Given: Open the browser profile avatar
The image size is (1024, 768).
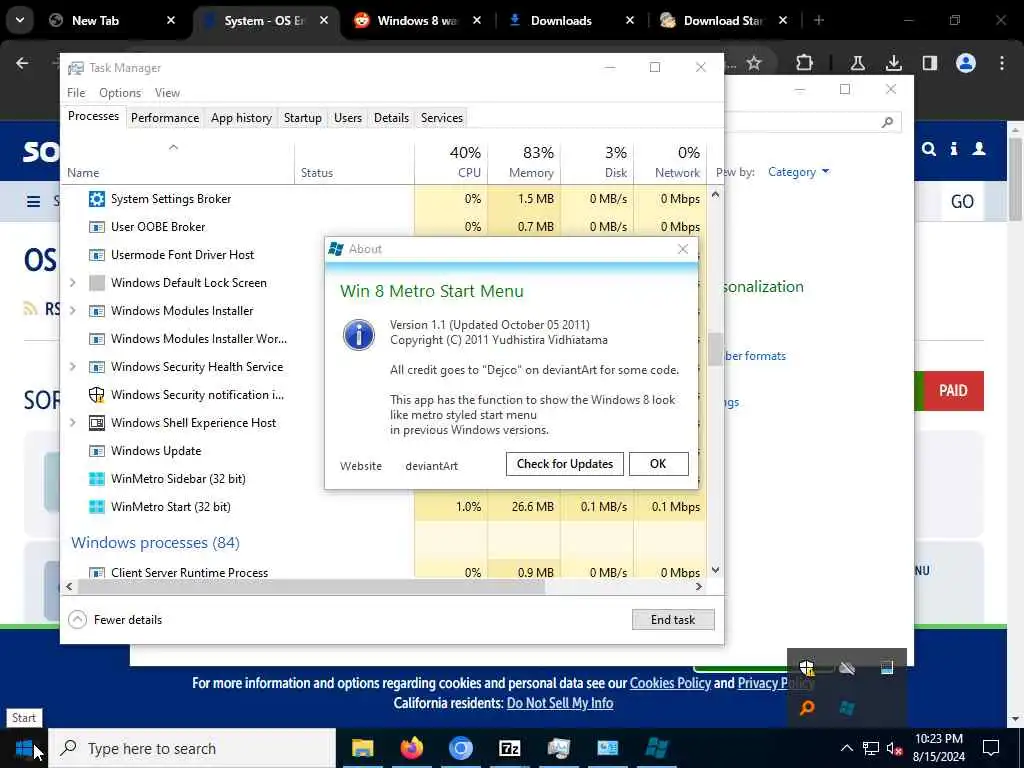Looking at the screenshot, I should click(966, 63).
